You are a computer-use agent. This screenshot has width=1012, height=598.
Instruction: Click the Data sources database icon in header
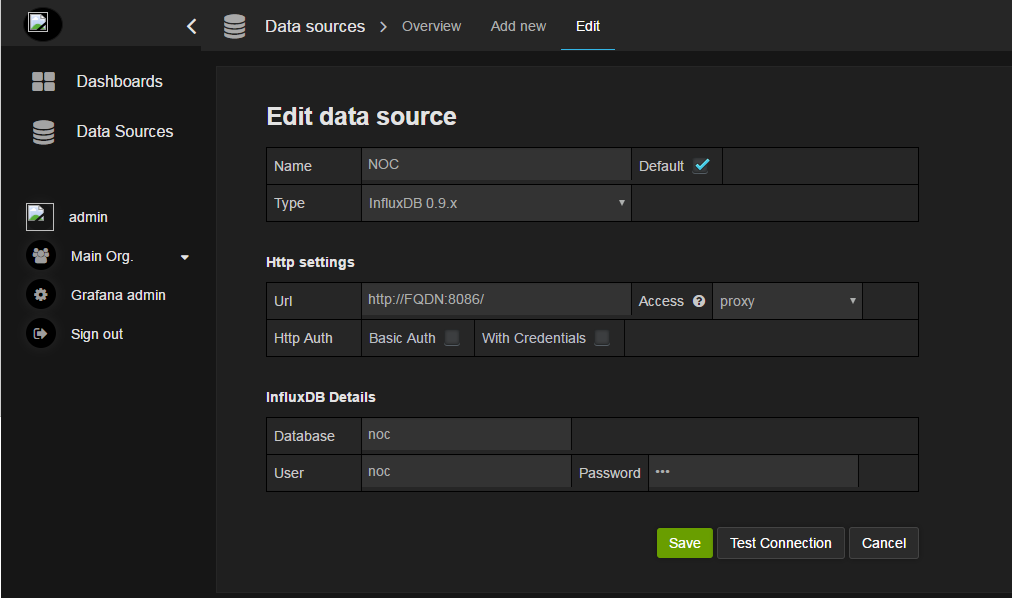[x=235, y=27]
